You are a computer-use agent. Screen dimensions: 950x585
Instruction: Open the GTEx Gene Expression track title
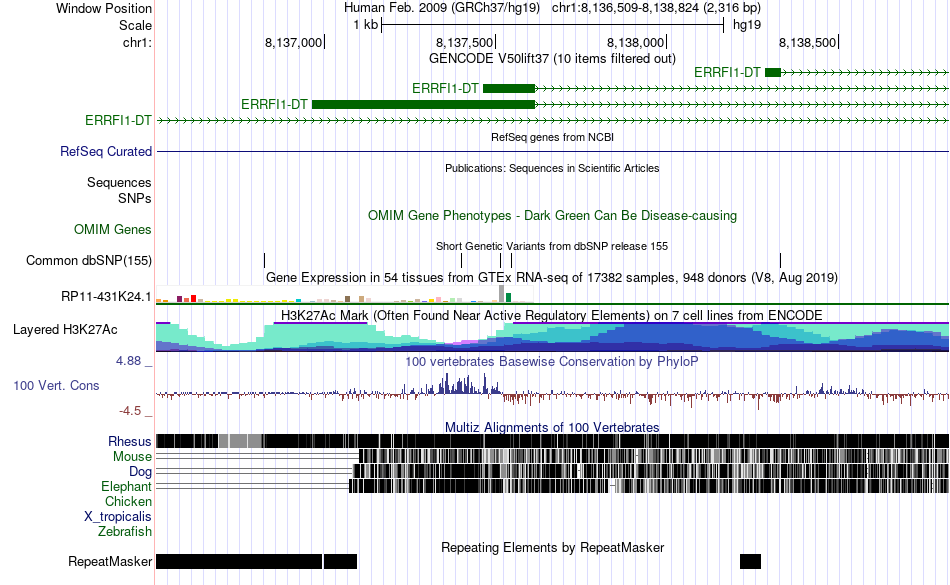tap(552, 277)
